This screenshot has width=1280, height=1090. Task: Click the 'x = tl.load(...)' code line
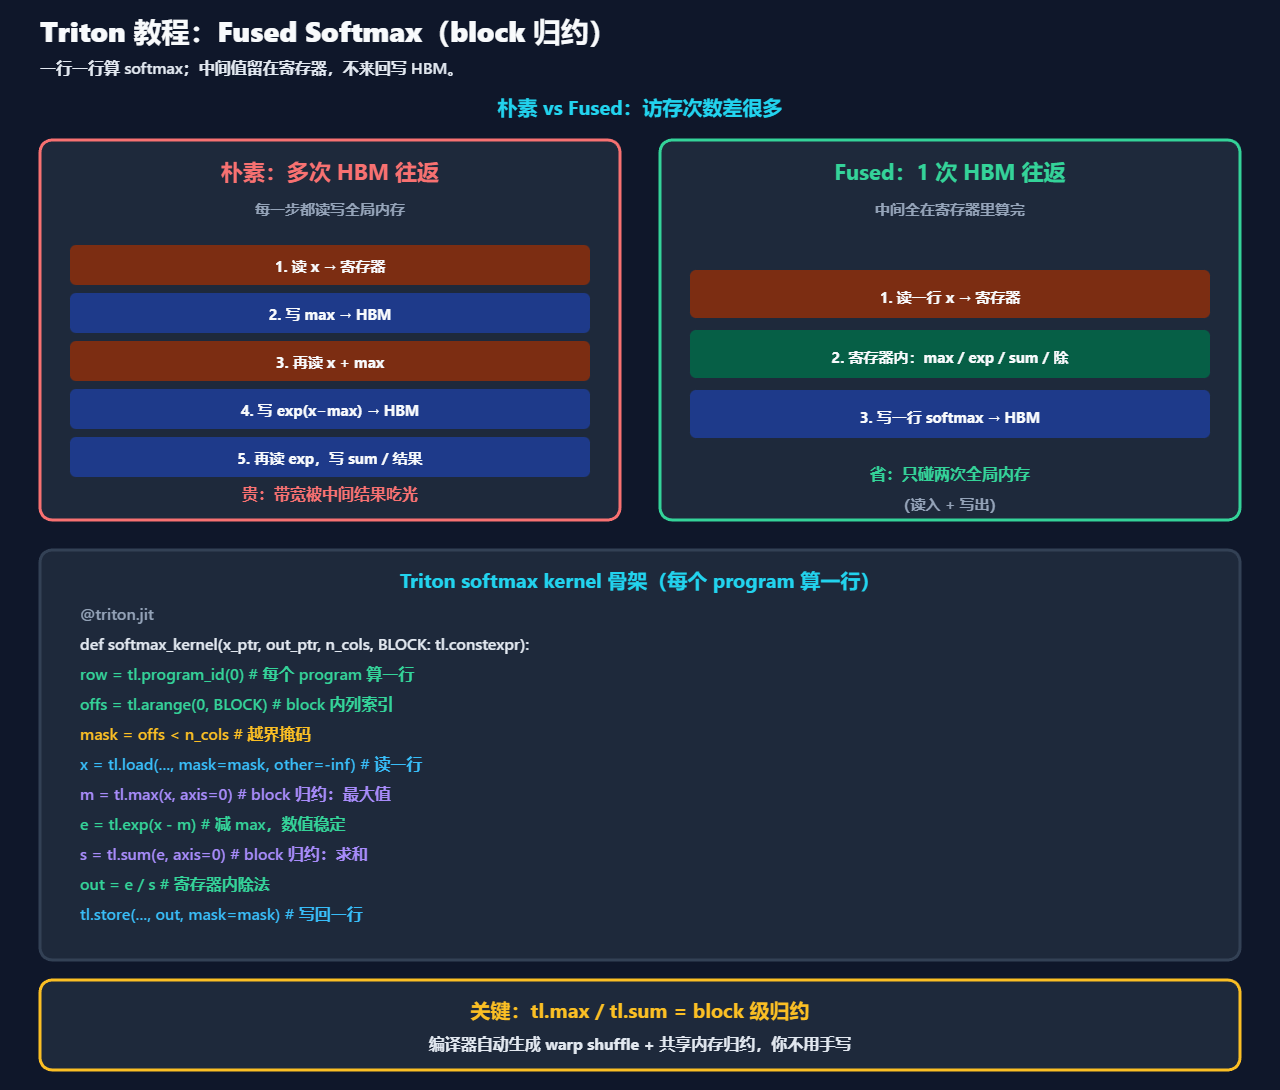pos(251,765)
